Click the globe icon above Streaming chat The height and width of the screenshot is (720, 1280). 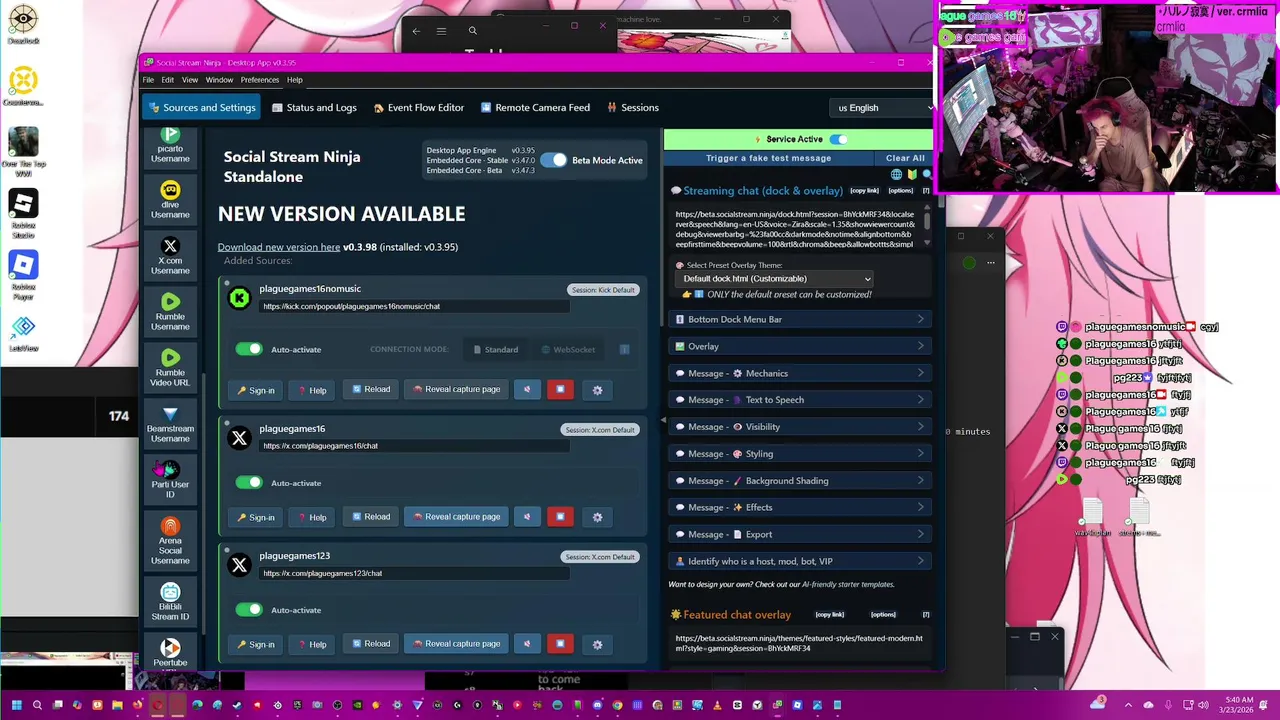[896, 174]
